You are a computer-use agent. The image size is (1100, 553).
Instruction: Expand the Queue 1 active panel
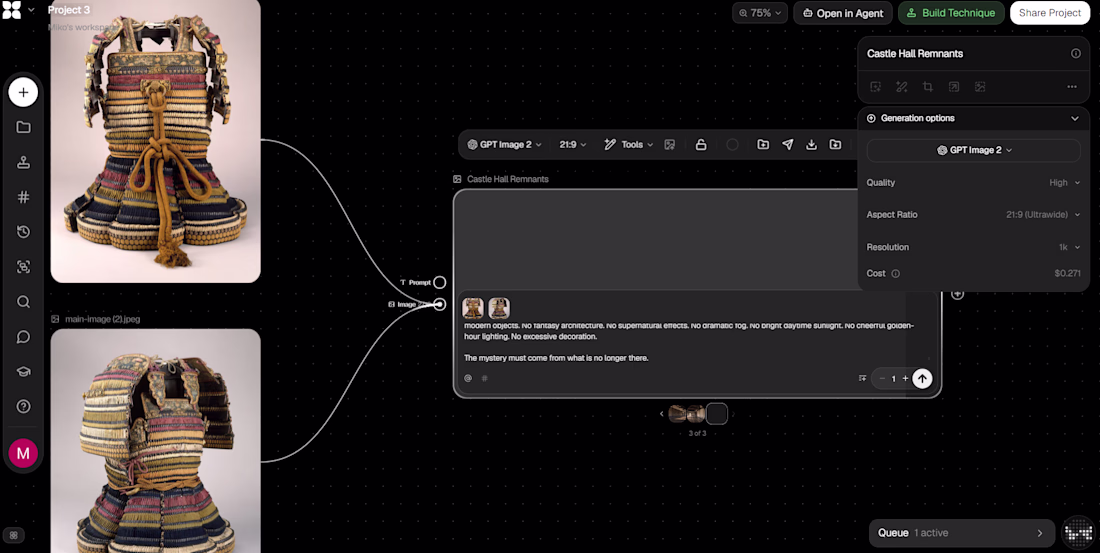[x=962, y=533]
